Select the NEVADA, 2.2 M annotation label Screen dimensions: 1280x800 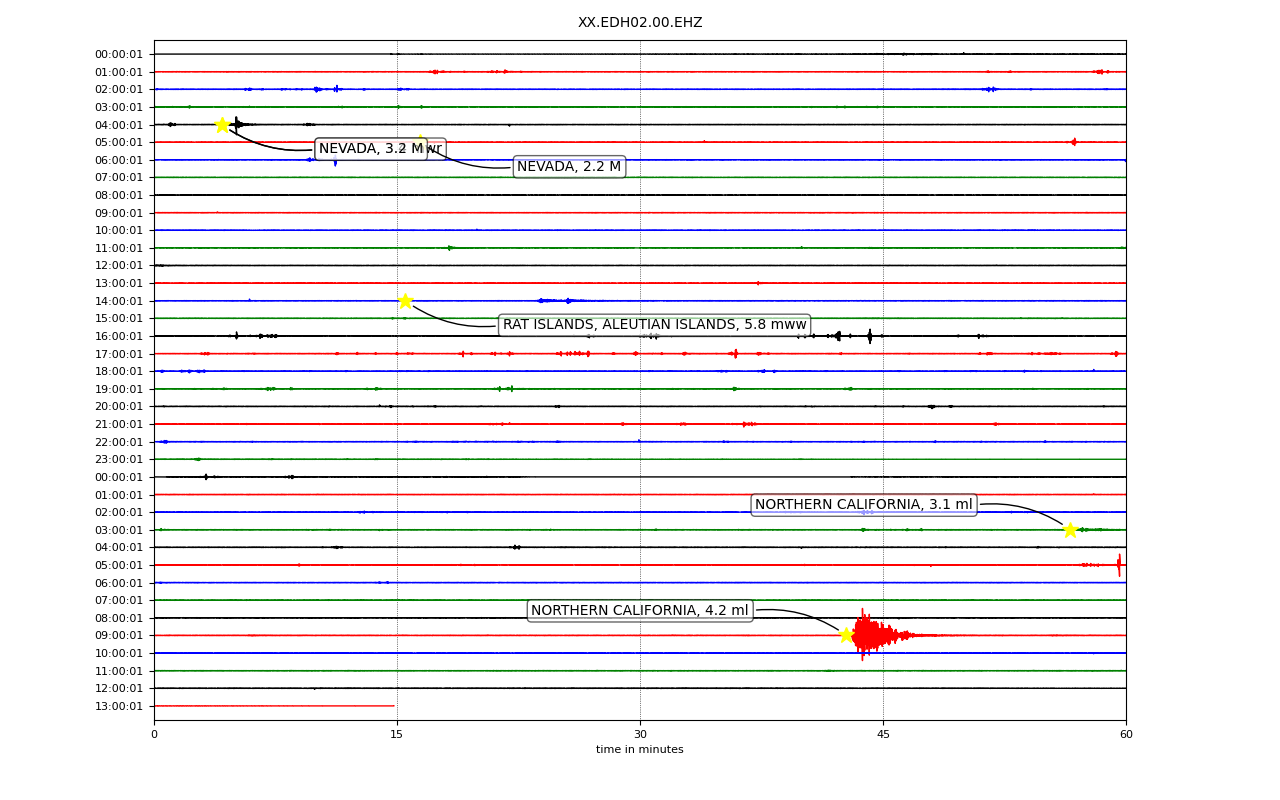(569, 167)
